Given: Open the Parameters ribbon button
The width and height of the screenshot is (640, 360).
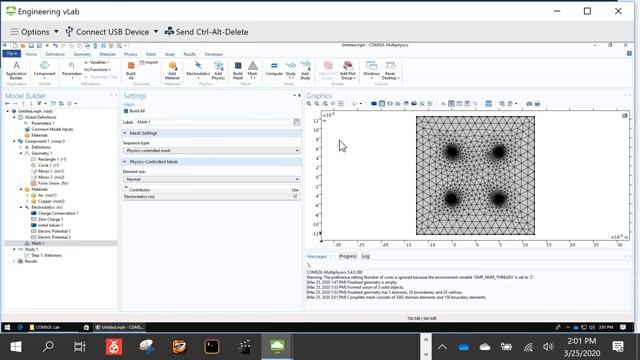Looking at the screenshot, I should pyautogui.click(x=71, y=70).
